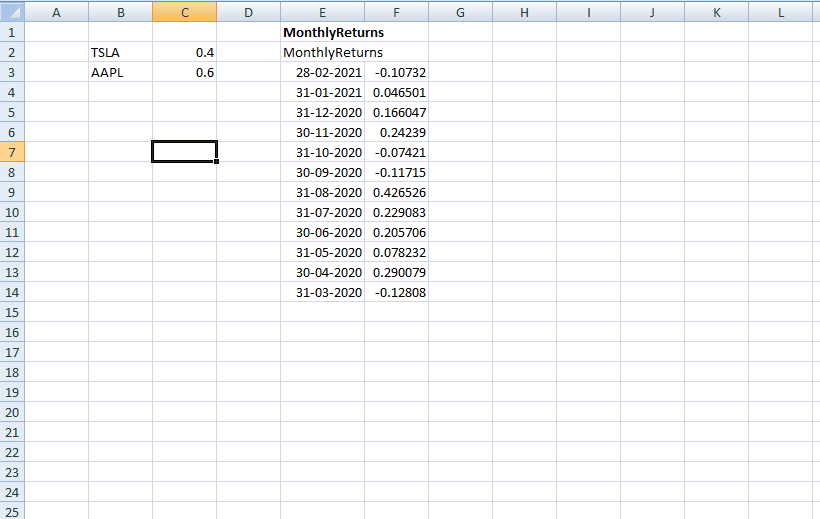Click the date cell 31-03-2020
Image resolution: width=820 pixels, height=519 pixels.
coord(323,292)
